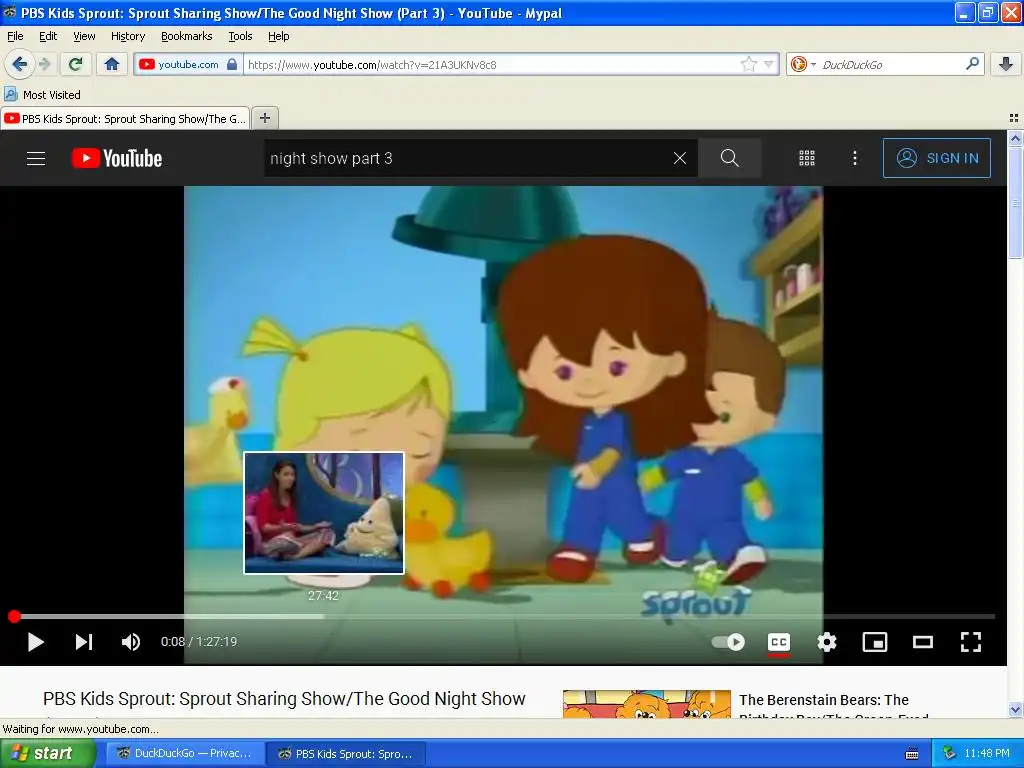Open the History menu
Viewport: 1024px width, 768px height.
click(x=127, y=36)
